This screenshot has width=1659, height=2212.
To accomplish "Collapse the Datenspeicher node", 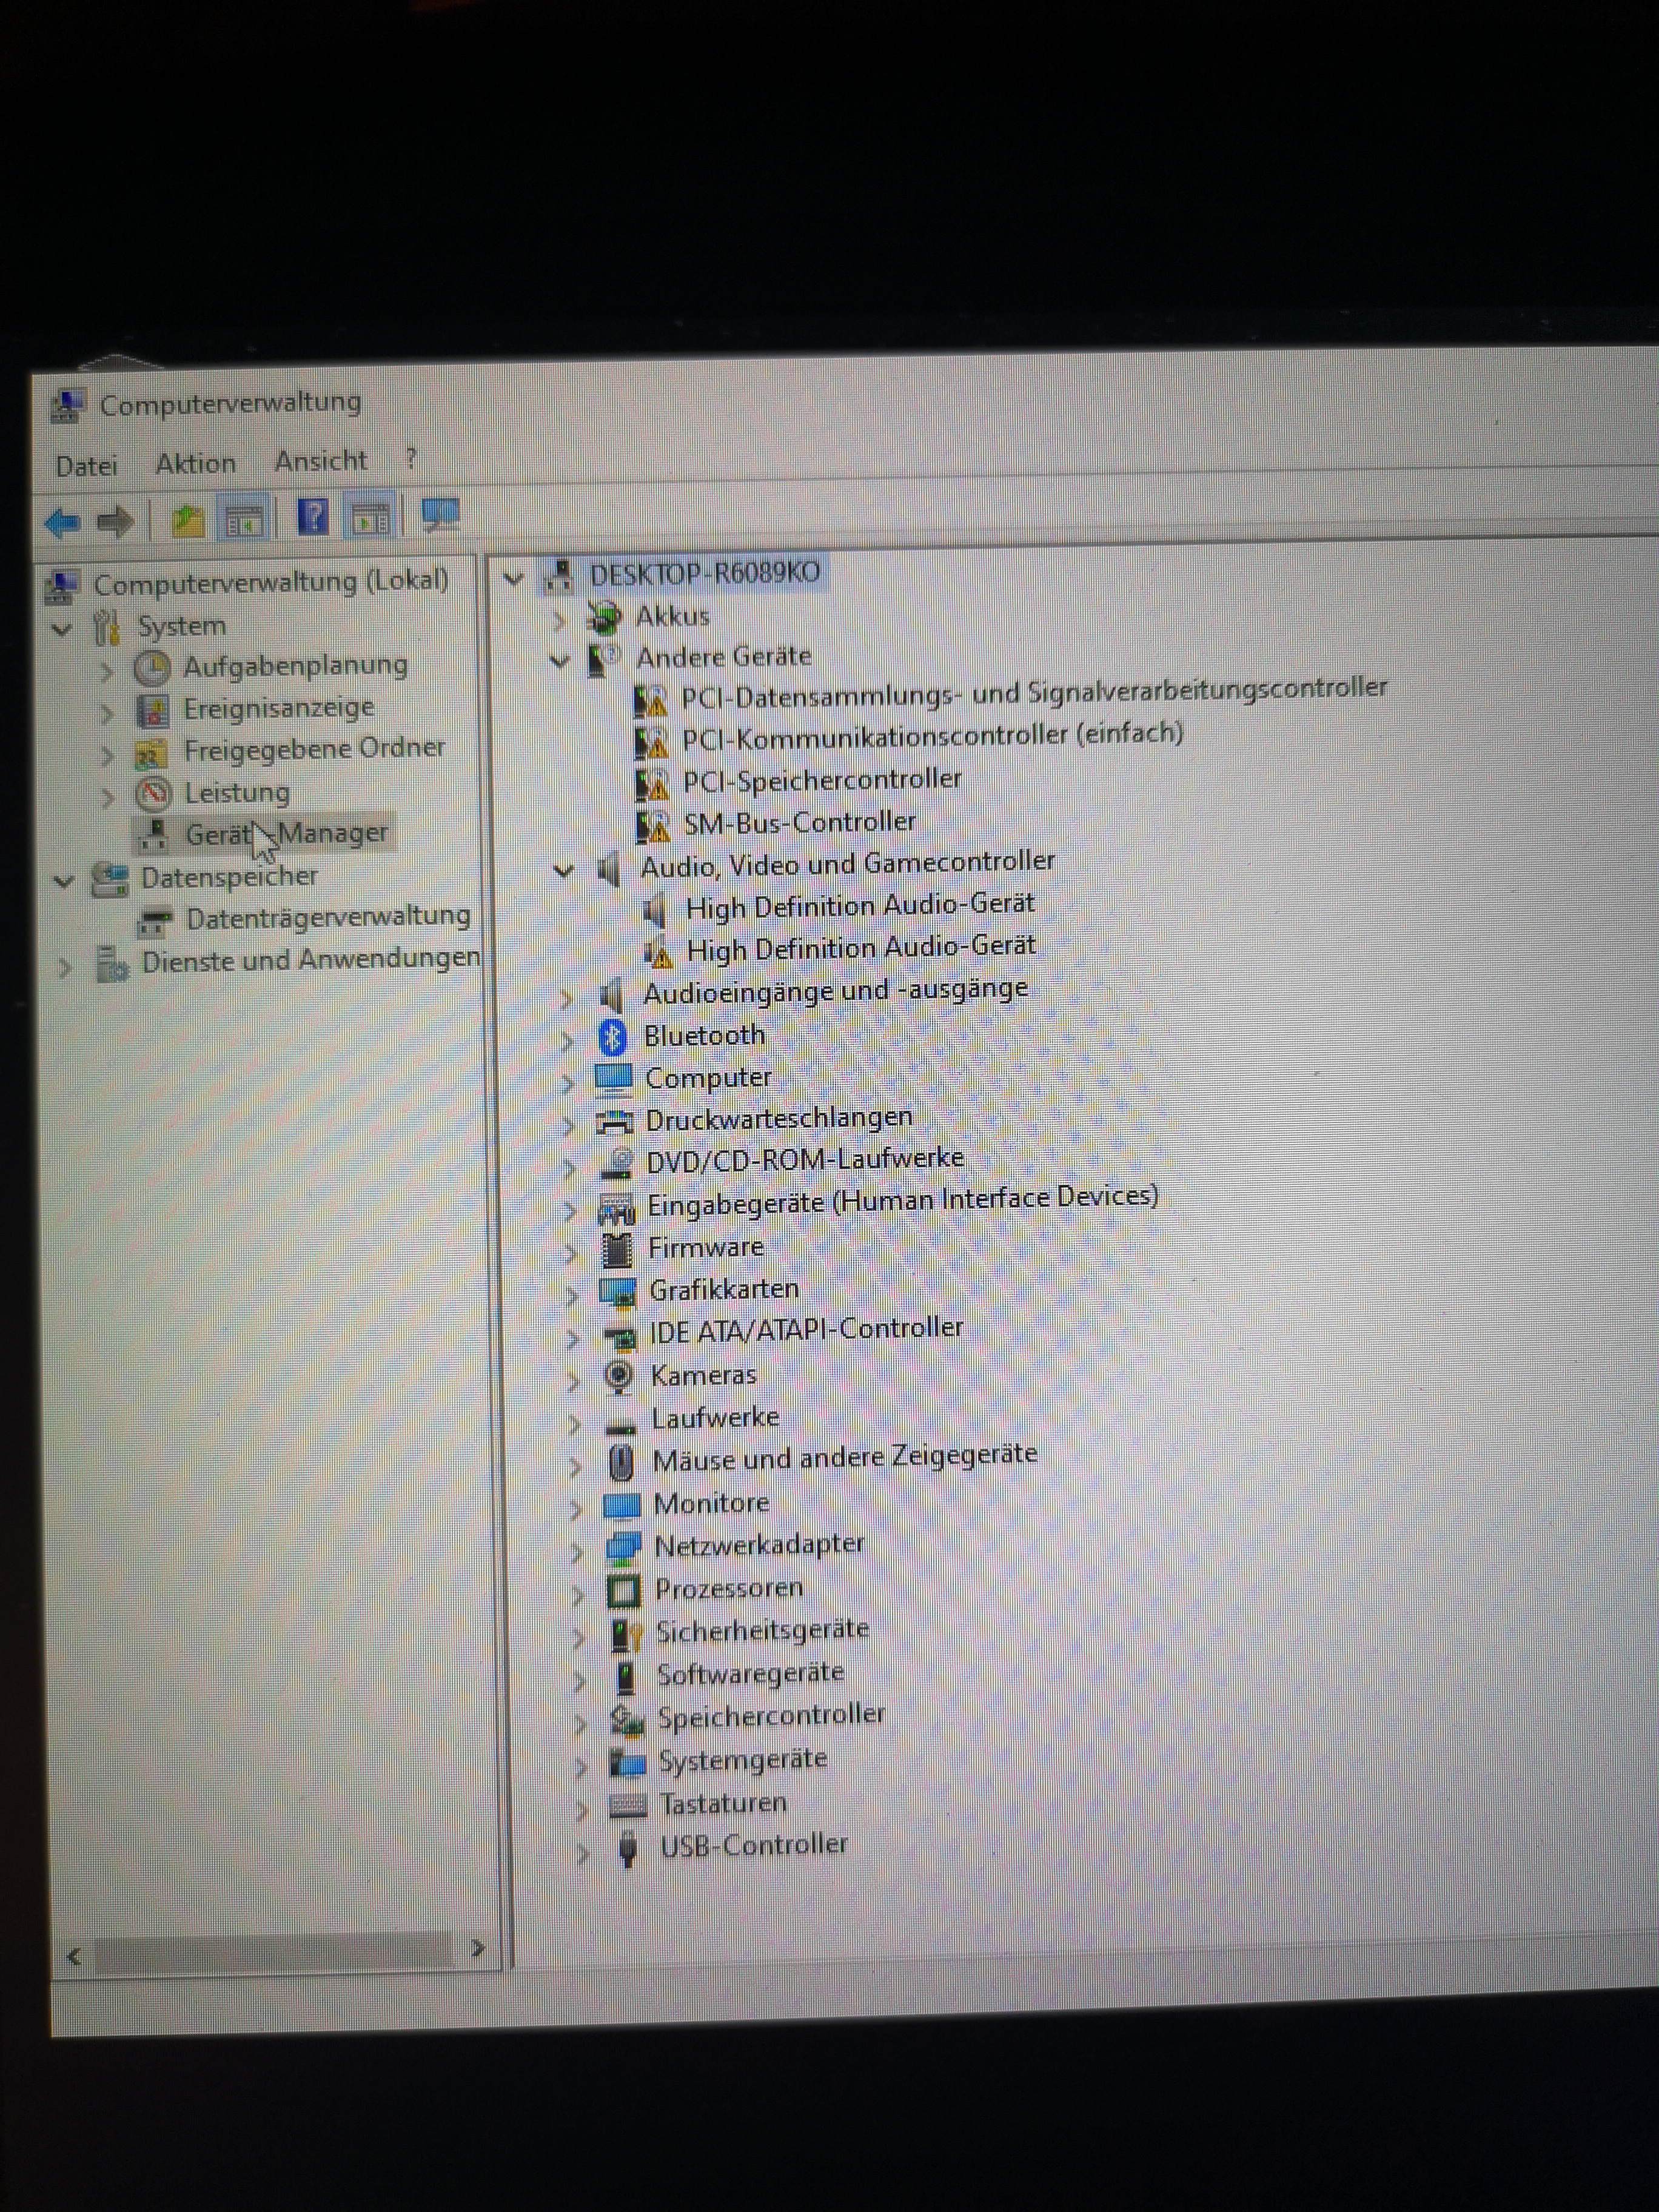I will pyautogui.click(x=63, y=882).
